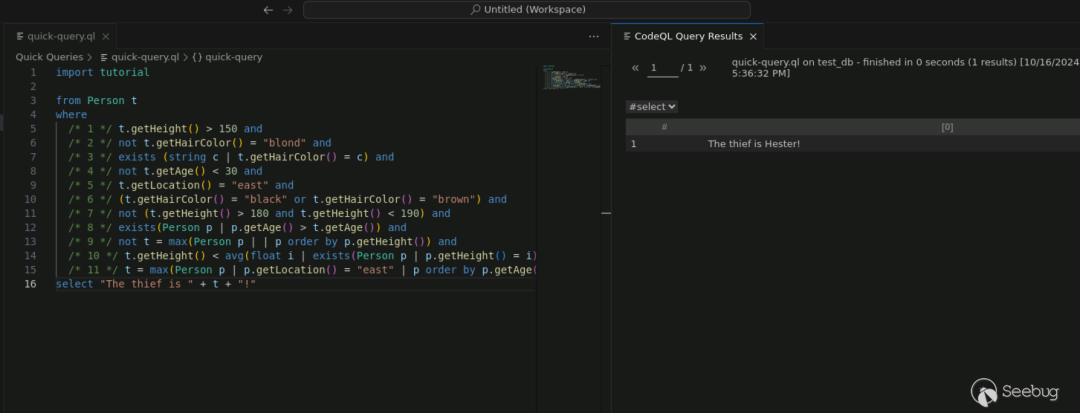Click the icon on CodeQL Query Results tab
Screen dimensions: 1080x413
pyautogui.click(x=627, y=36)
